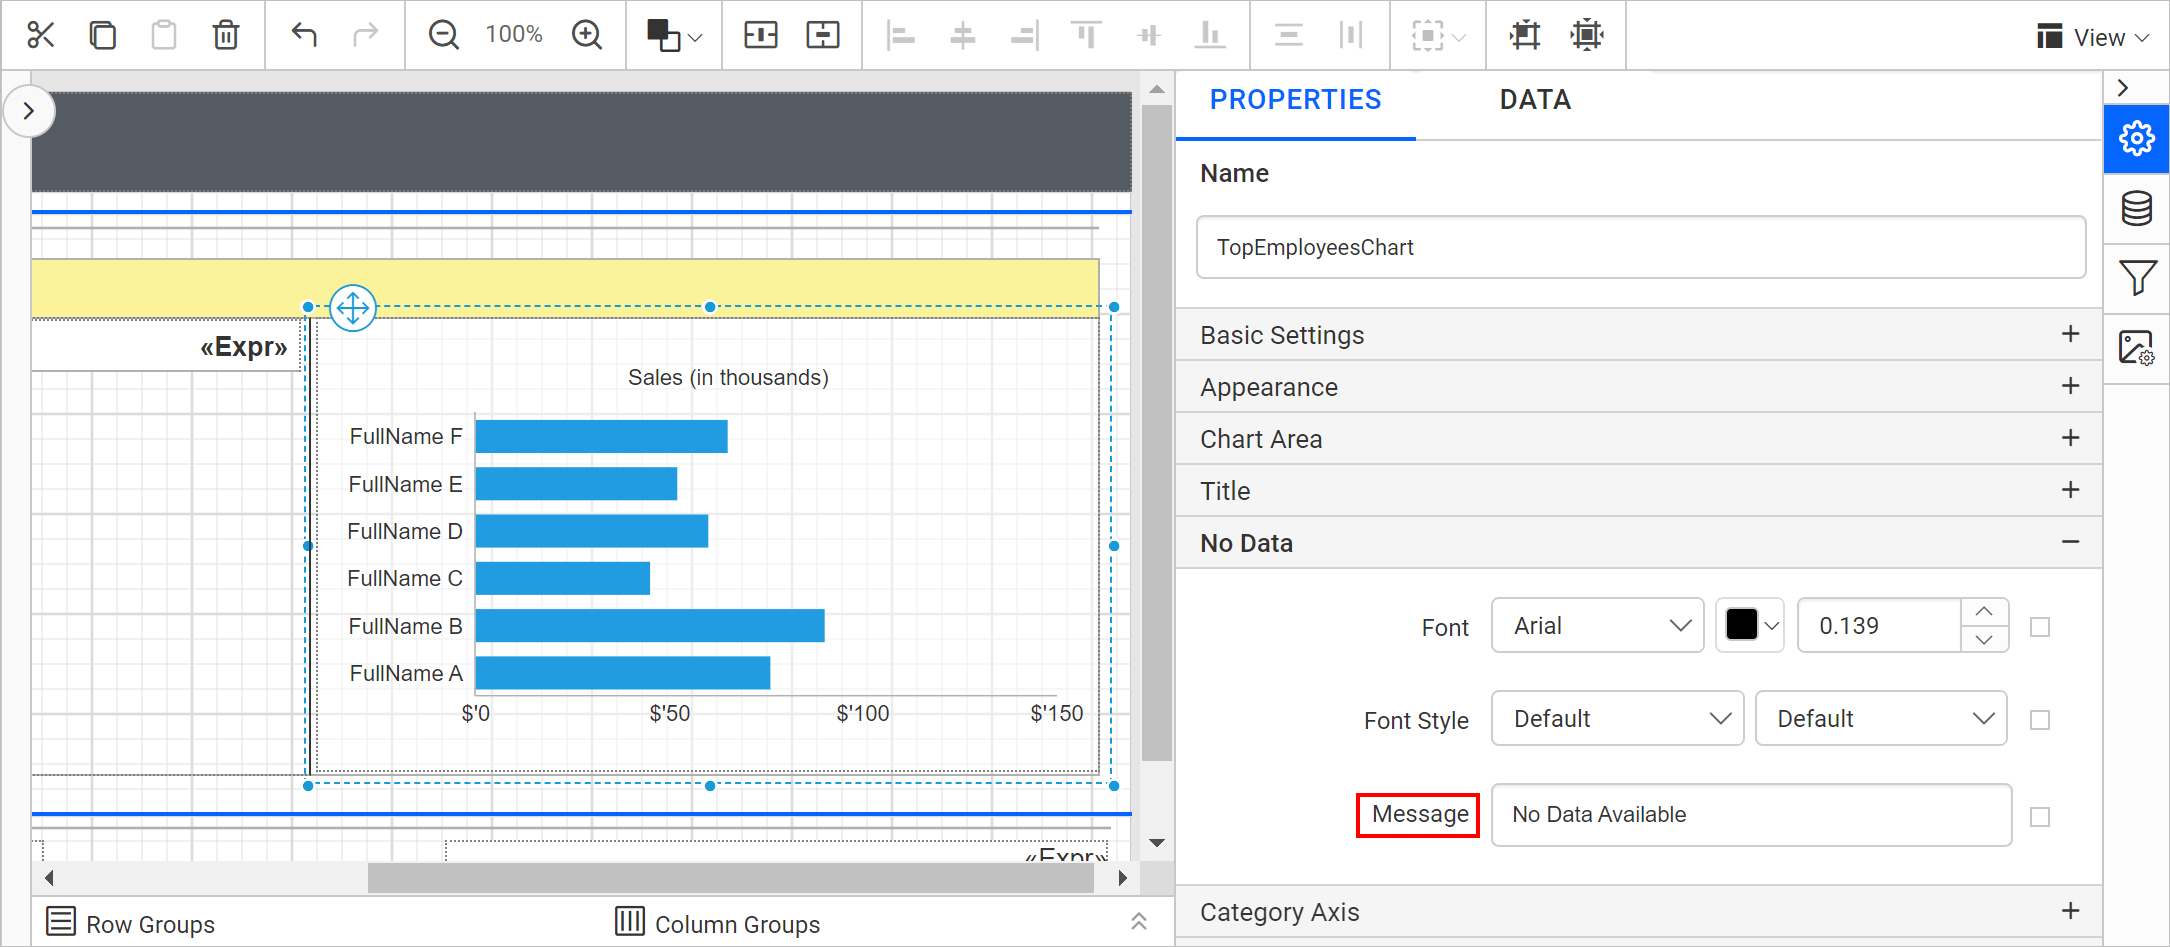Cut the selected item with scissors icon
This screenshot has height=947, width=2170.
click(40, 35)
